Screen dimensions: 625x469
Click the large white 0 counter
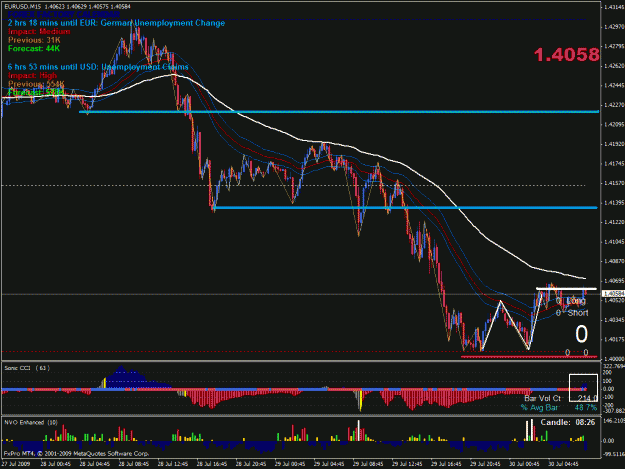point(581,334)
